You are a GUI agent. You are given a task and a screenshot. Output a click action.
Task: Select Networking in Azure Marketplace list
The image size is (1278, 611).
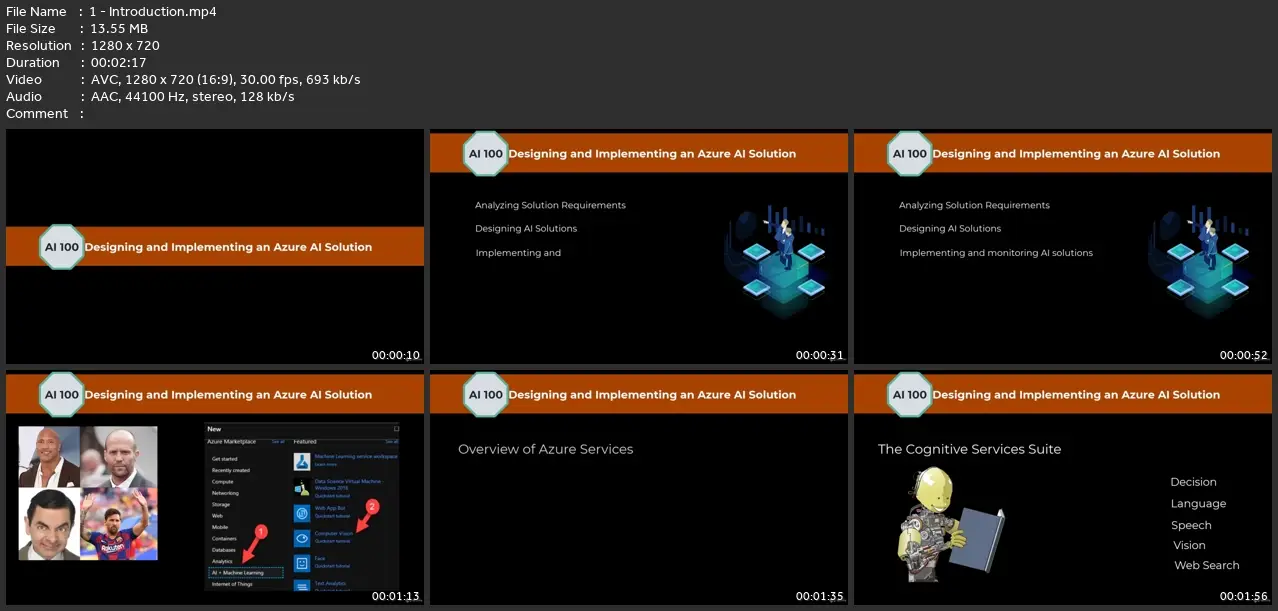click(225, 493)
